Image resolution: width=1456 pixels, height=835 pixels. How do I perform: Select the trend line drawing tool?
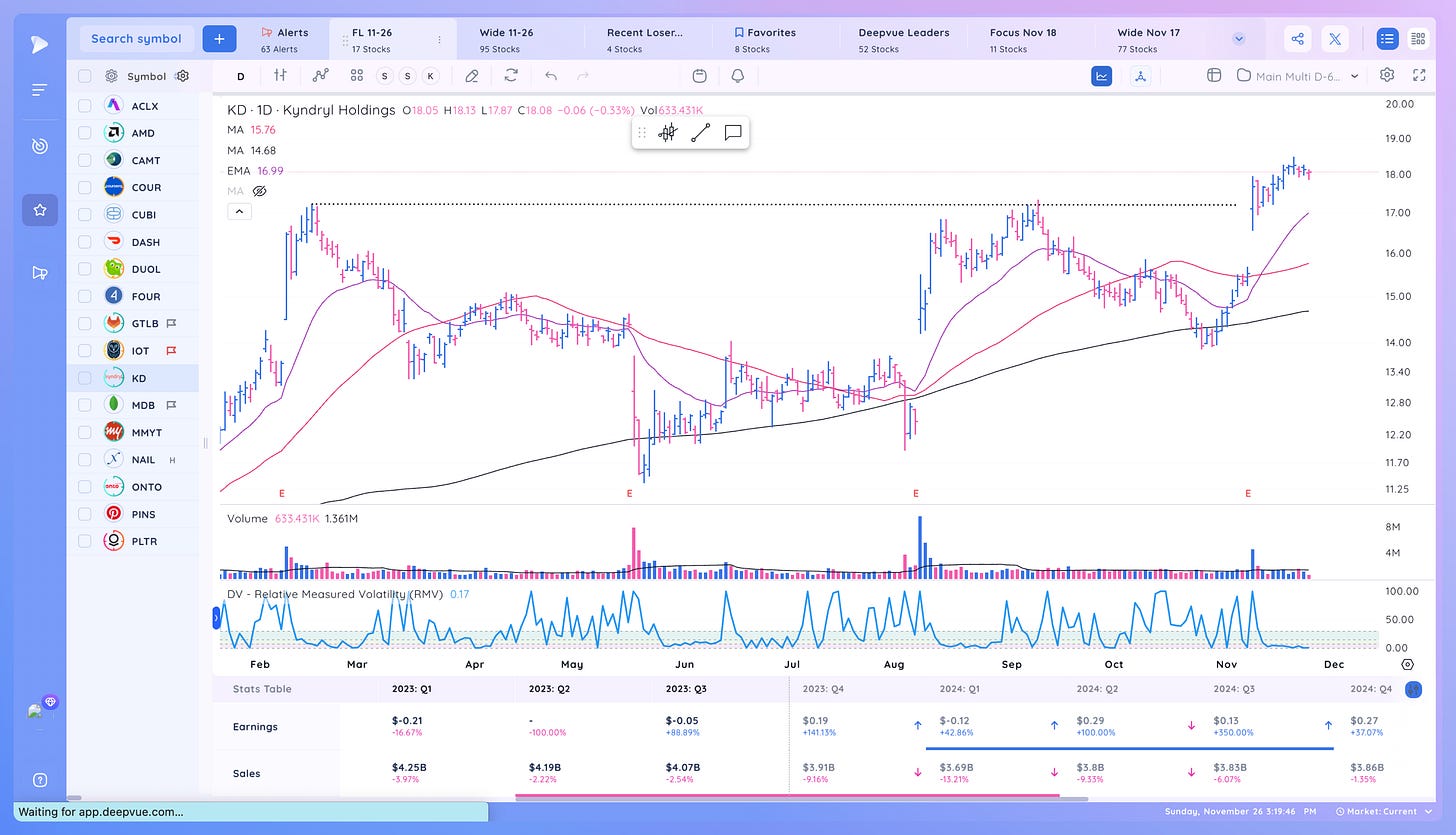click(700, 132)
